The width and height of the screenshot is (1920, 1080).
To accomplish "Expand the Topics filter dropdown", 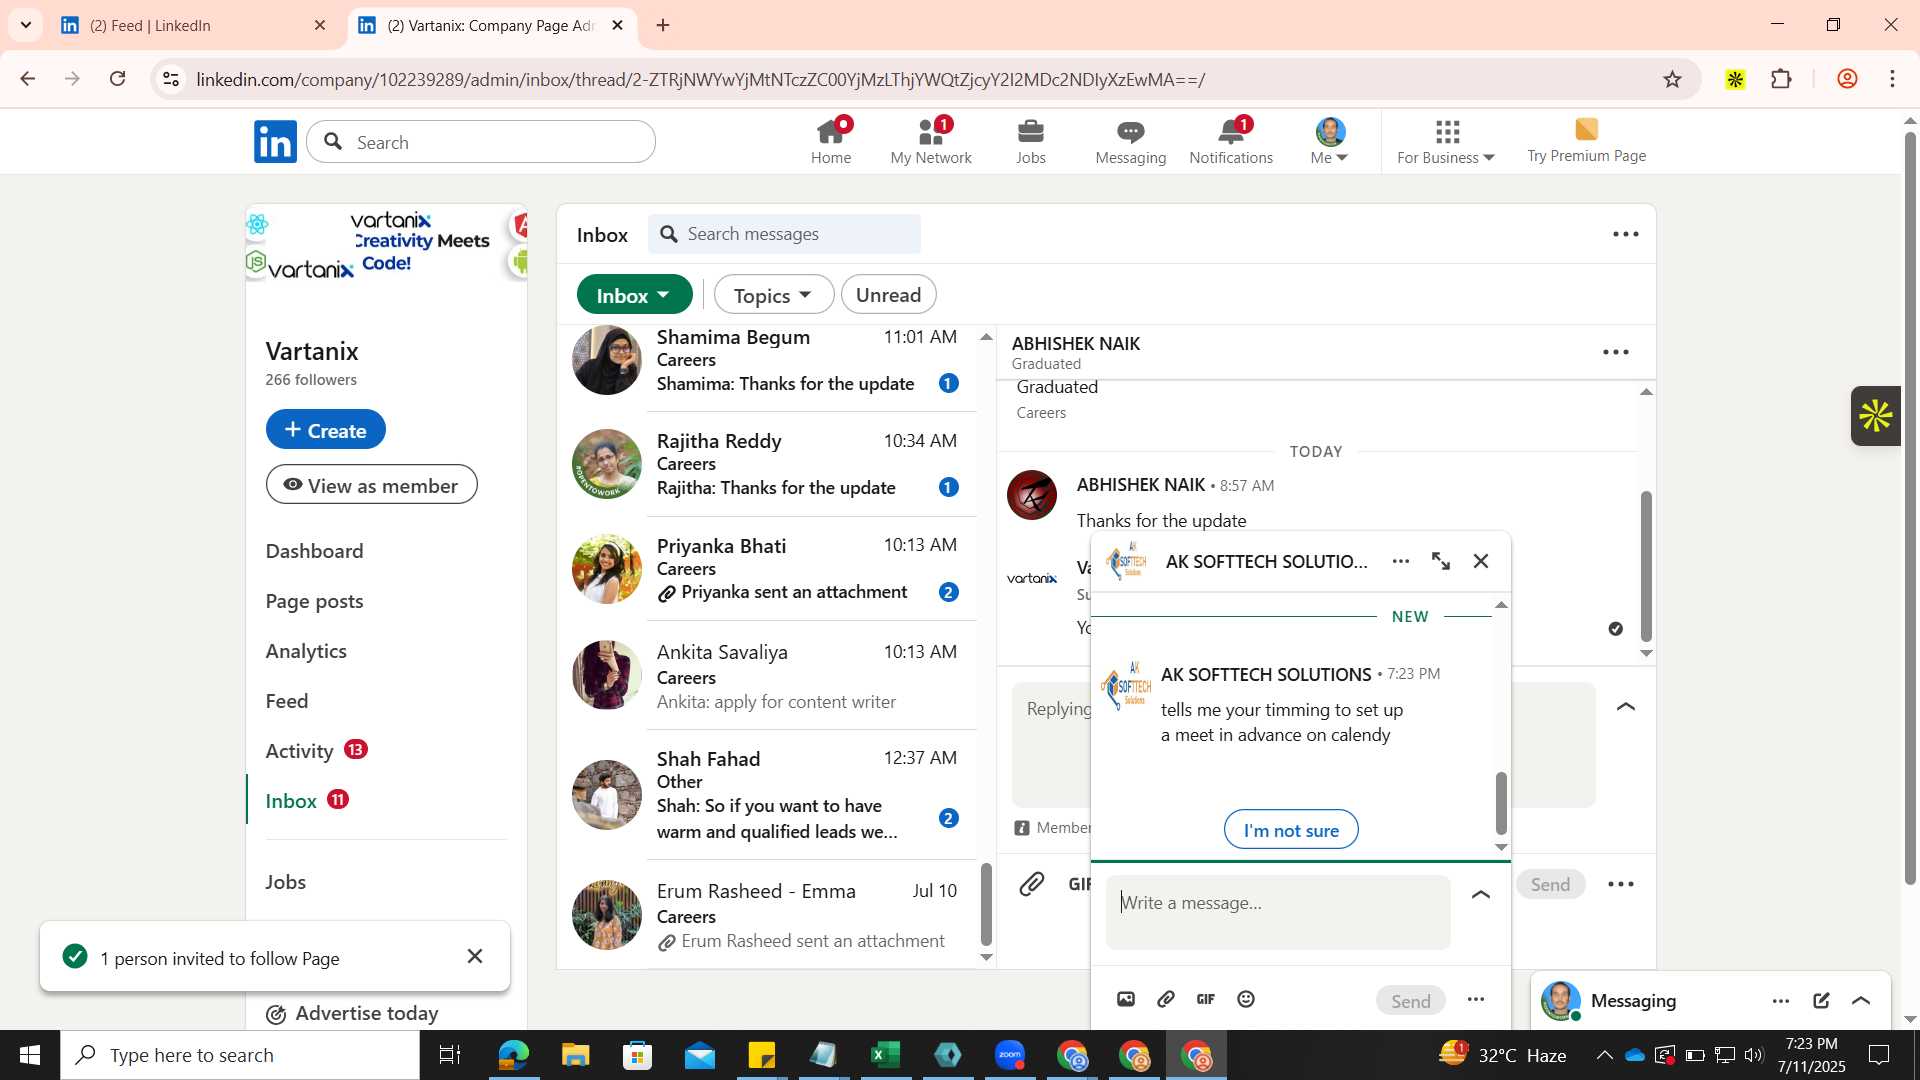I will [x=773, y=295].
